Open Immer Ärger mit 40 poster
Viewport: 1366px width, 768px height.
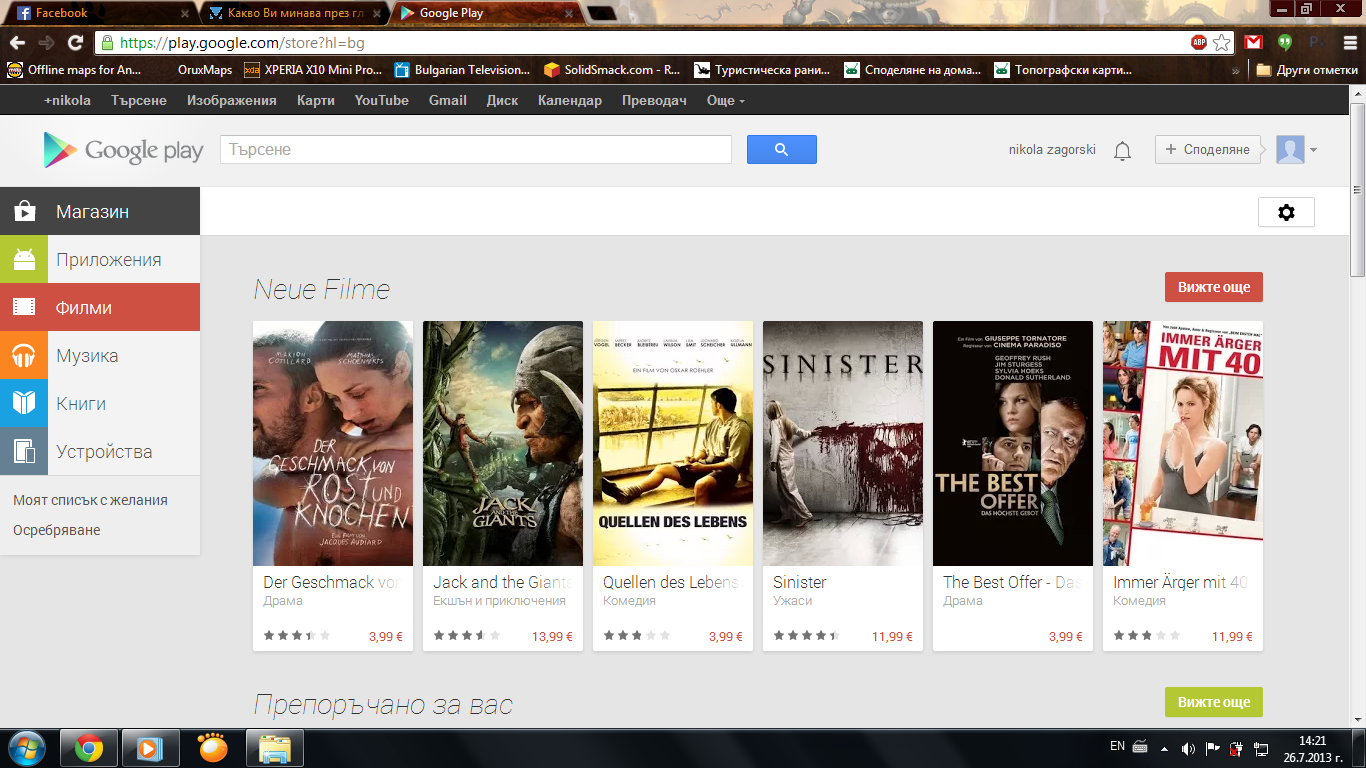[1183, 443]
